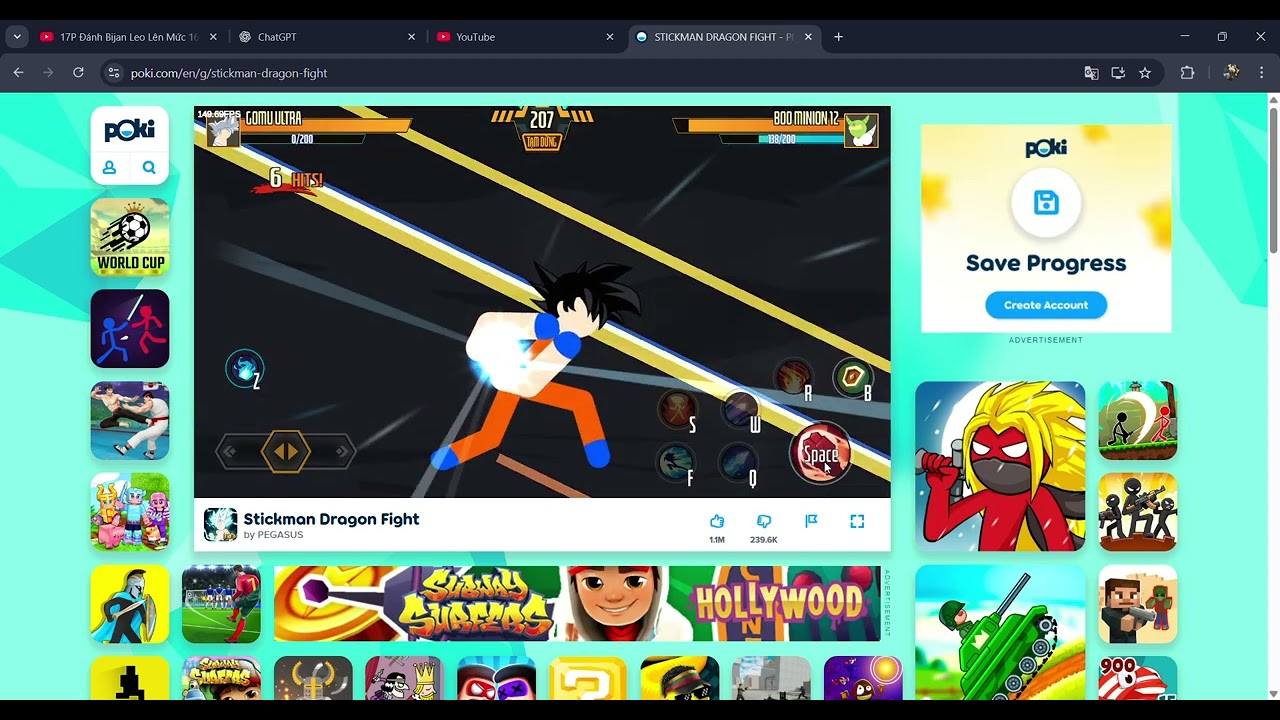Close the STICKMAN DRAGON FIGHT tab
Viewport: 1280px width, 720px height.
tap(808, 37)
